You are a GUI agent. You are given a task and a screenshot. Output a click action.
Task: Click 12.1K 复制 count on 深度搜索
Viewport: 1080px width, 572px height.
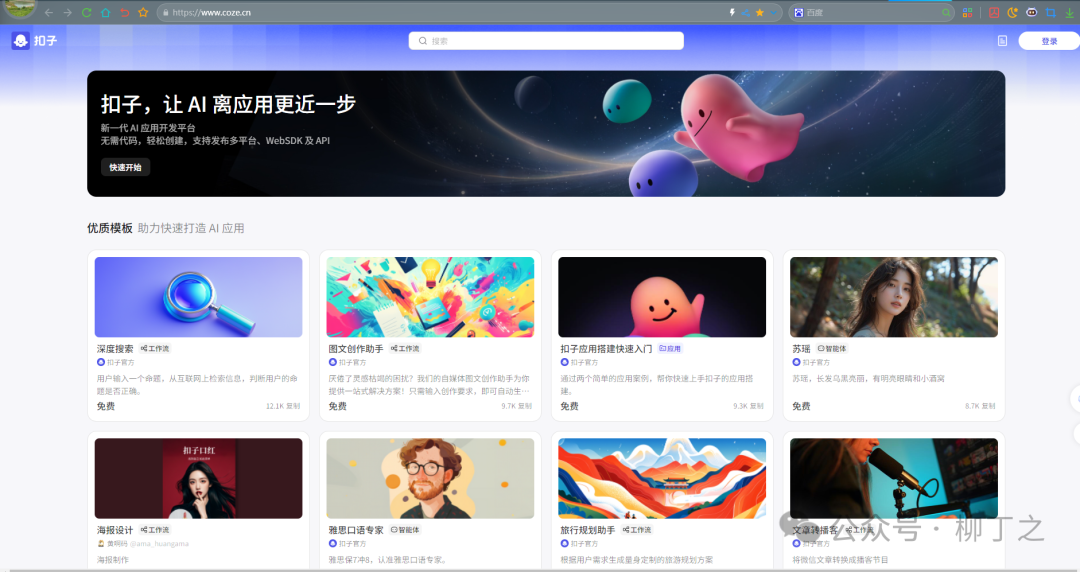click(x=283, y=406)
